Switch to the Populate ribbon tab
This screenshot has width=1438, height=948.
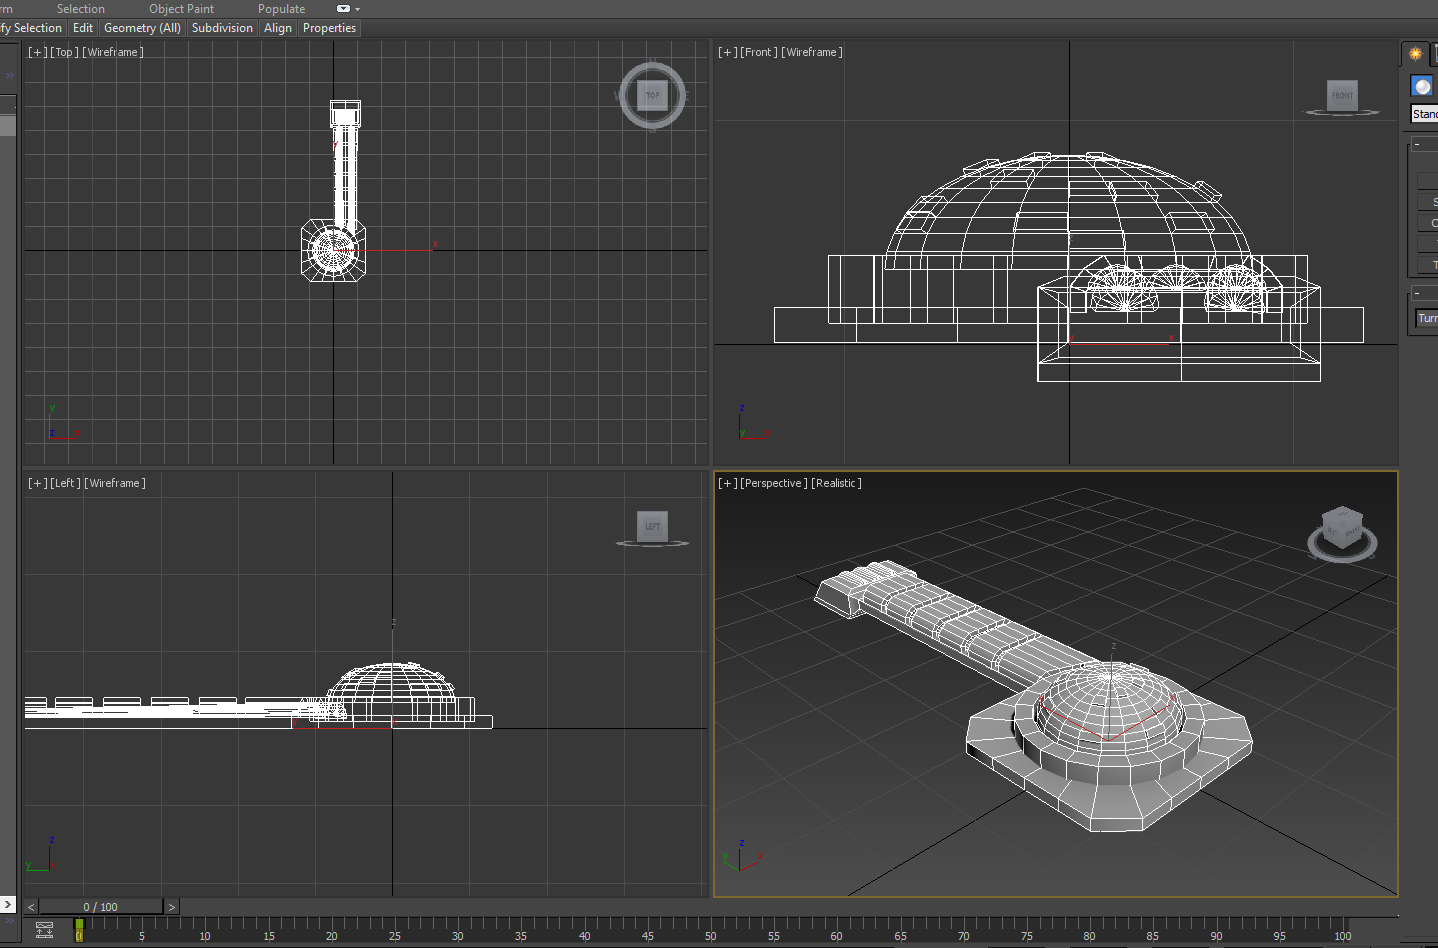(x=281, y=9)
